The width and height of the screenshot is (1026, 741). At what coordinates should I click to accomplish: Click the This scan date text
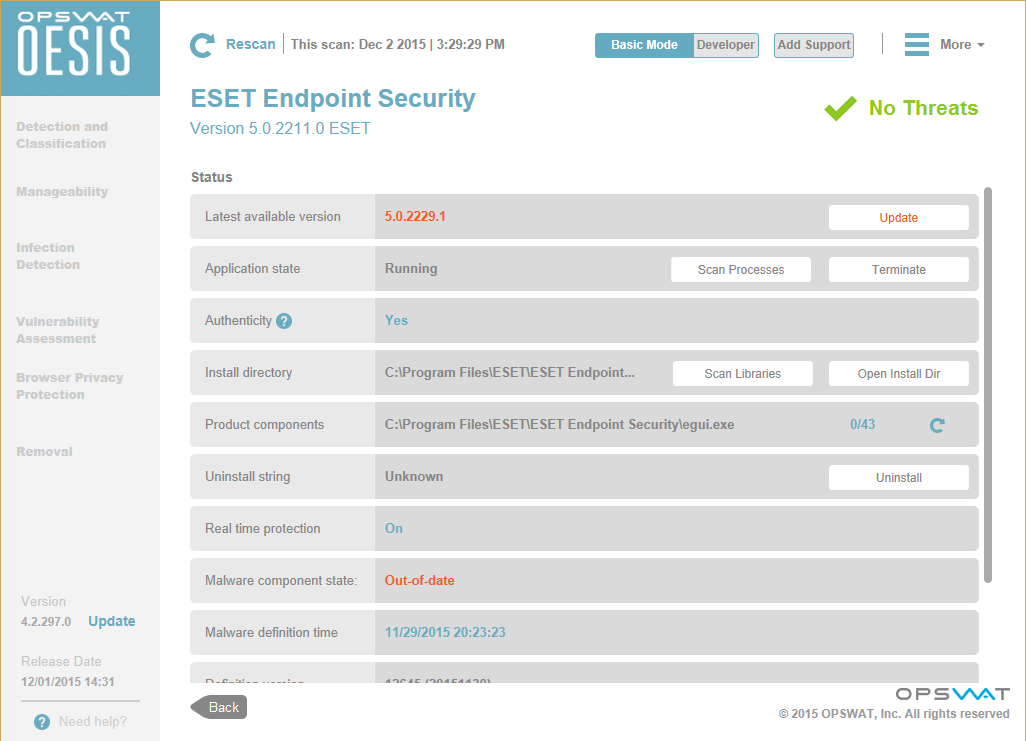[398, 45]
